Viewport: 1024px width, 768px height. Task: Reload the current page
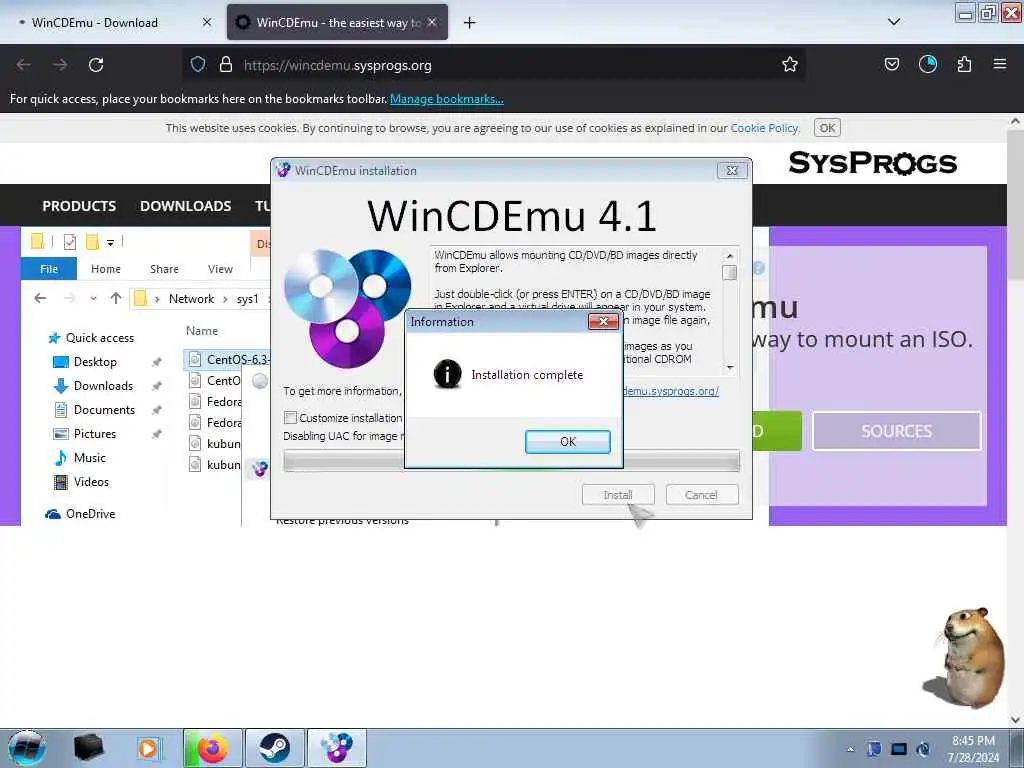click(96, 65)
